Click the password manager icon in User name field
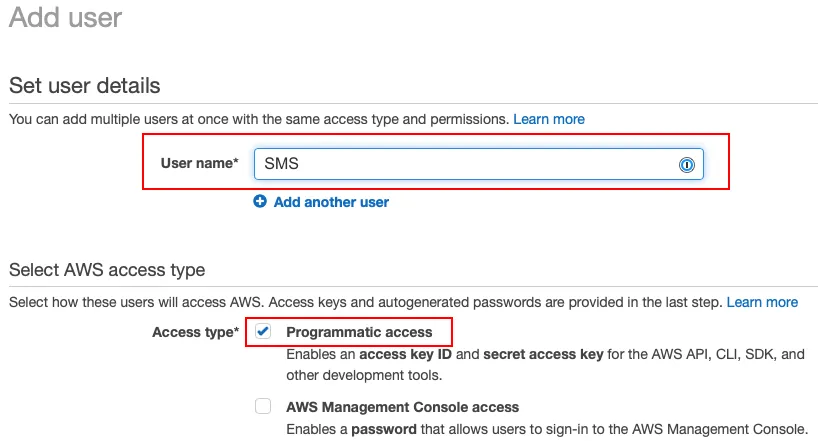The height and width of the screenshot is (441, 818). pos(687,165)
